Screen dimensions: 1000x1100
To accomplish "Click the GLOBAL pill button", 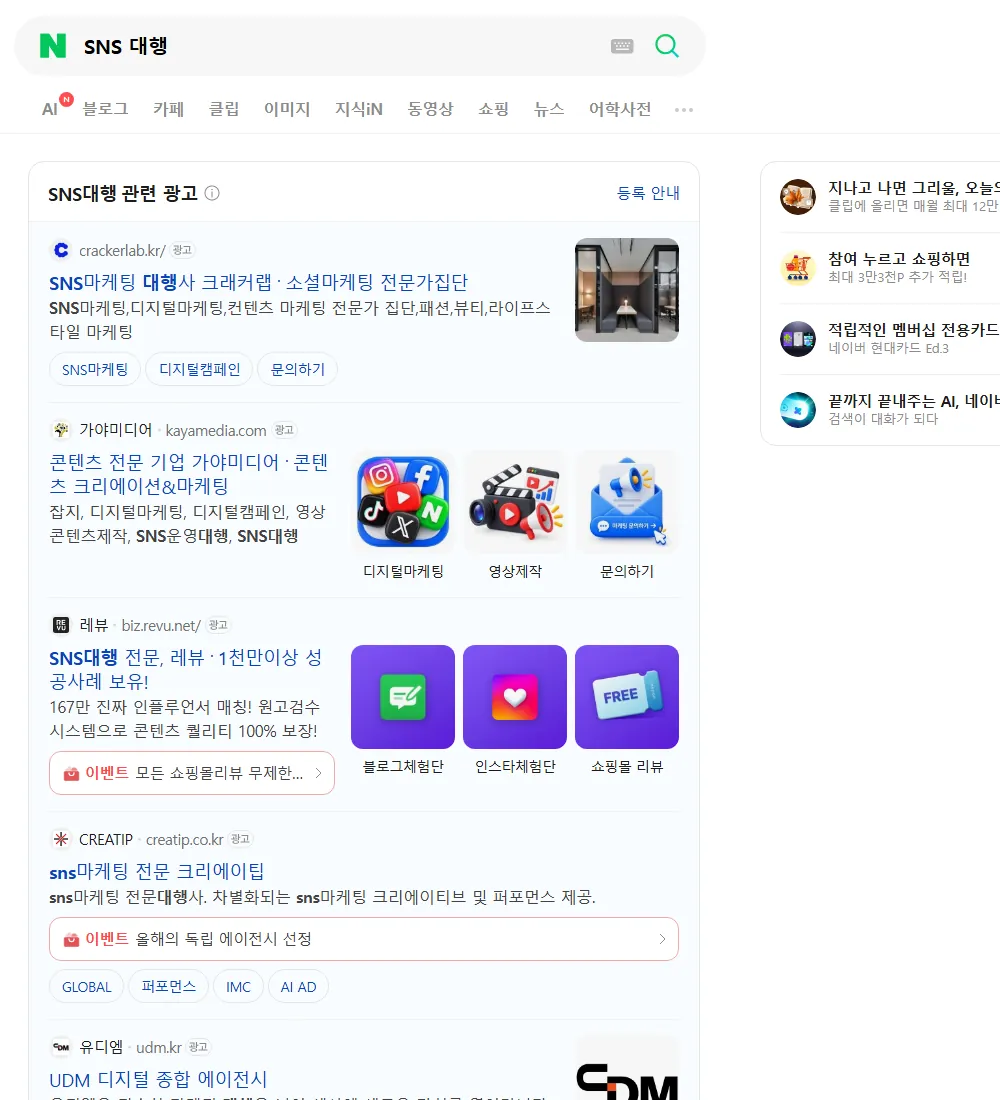I will (86, 987).
